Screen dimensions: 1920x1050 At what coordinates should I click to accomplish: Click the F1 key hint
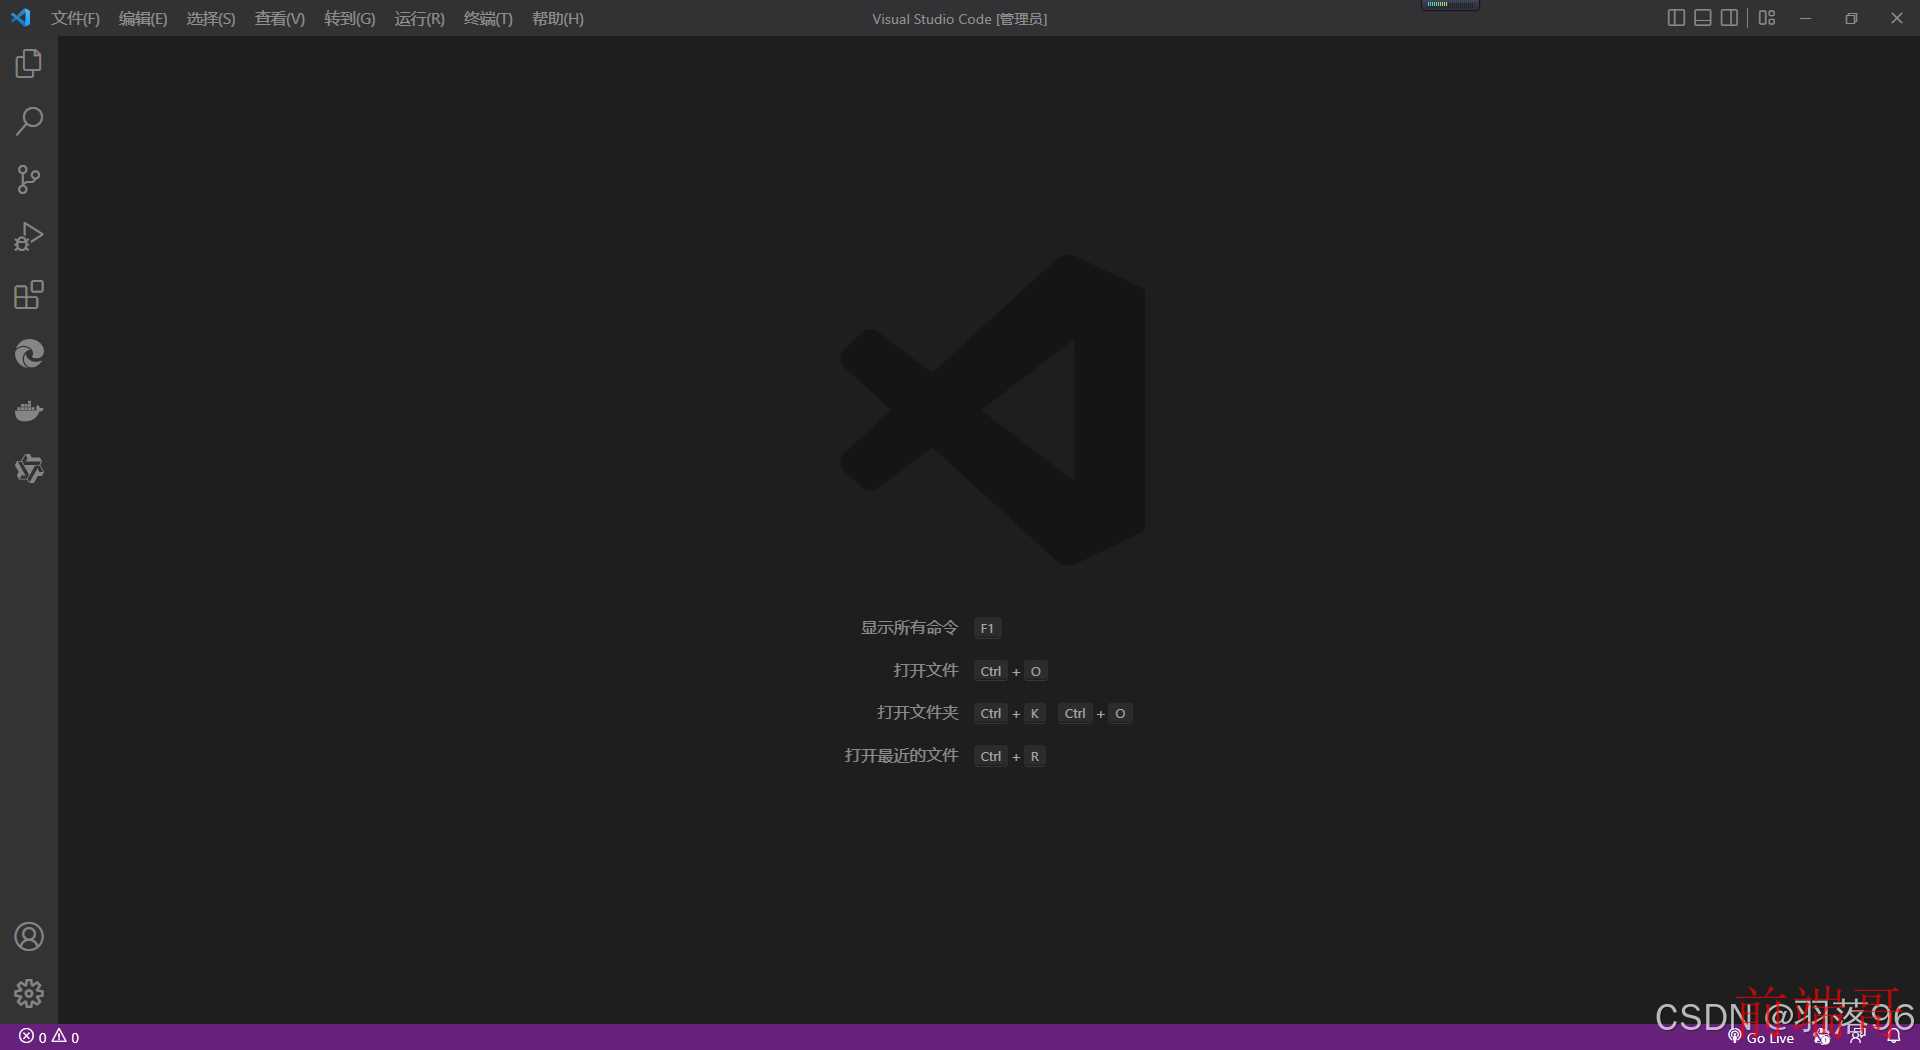click(987, 628)
